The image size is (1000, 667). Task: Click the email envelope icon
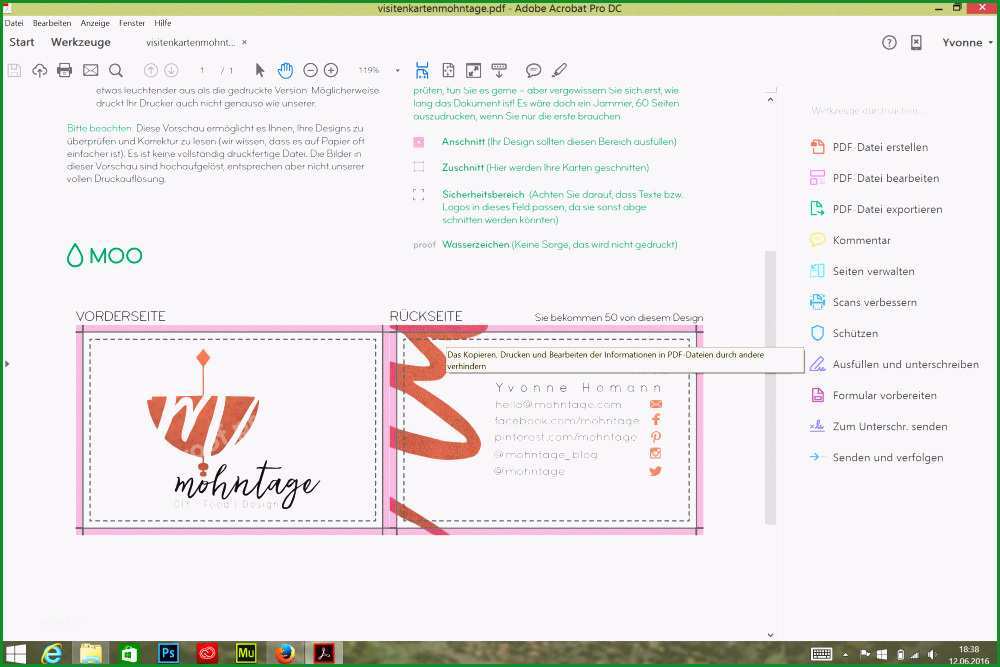coord(91,70)
